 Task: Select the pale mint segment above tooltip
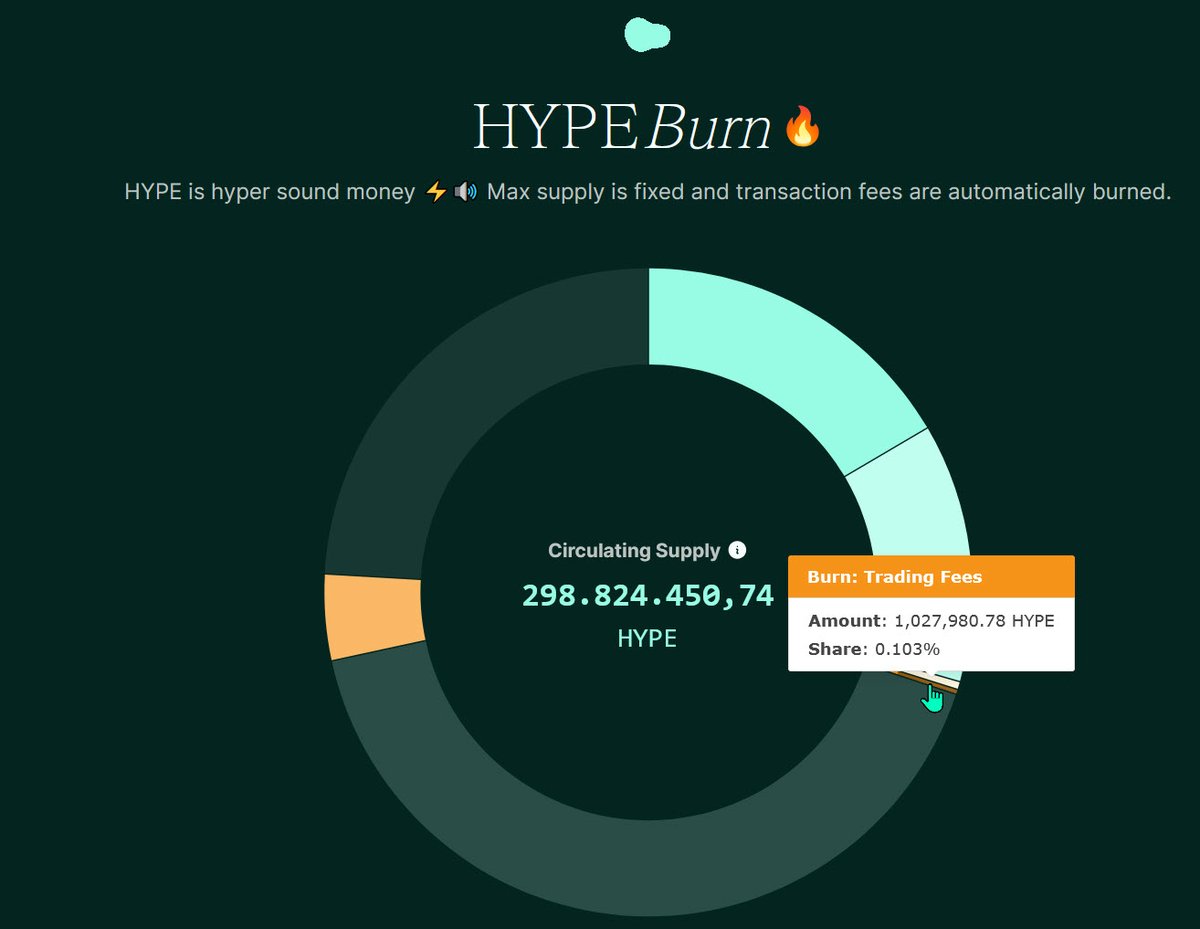tap(910, 500)
